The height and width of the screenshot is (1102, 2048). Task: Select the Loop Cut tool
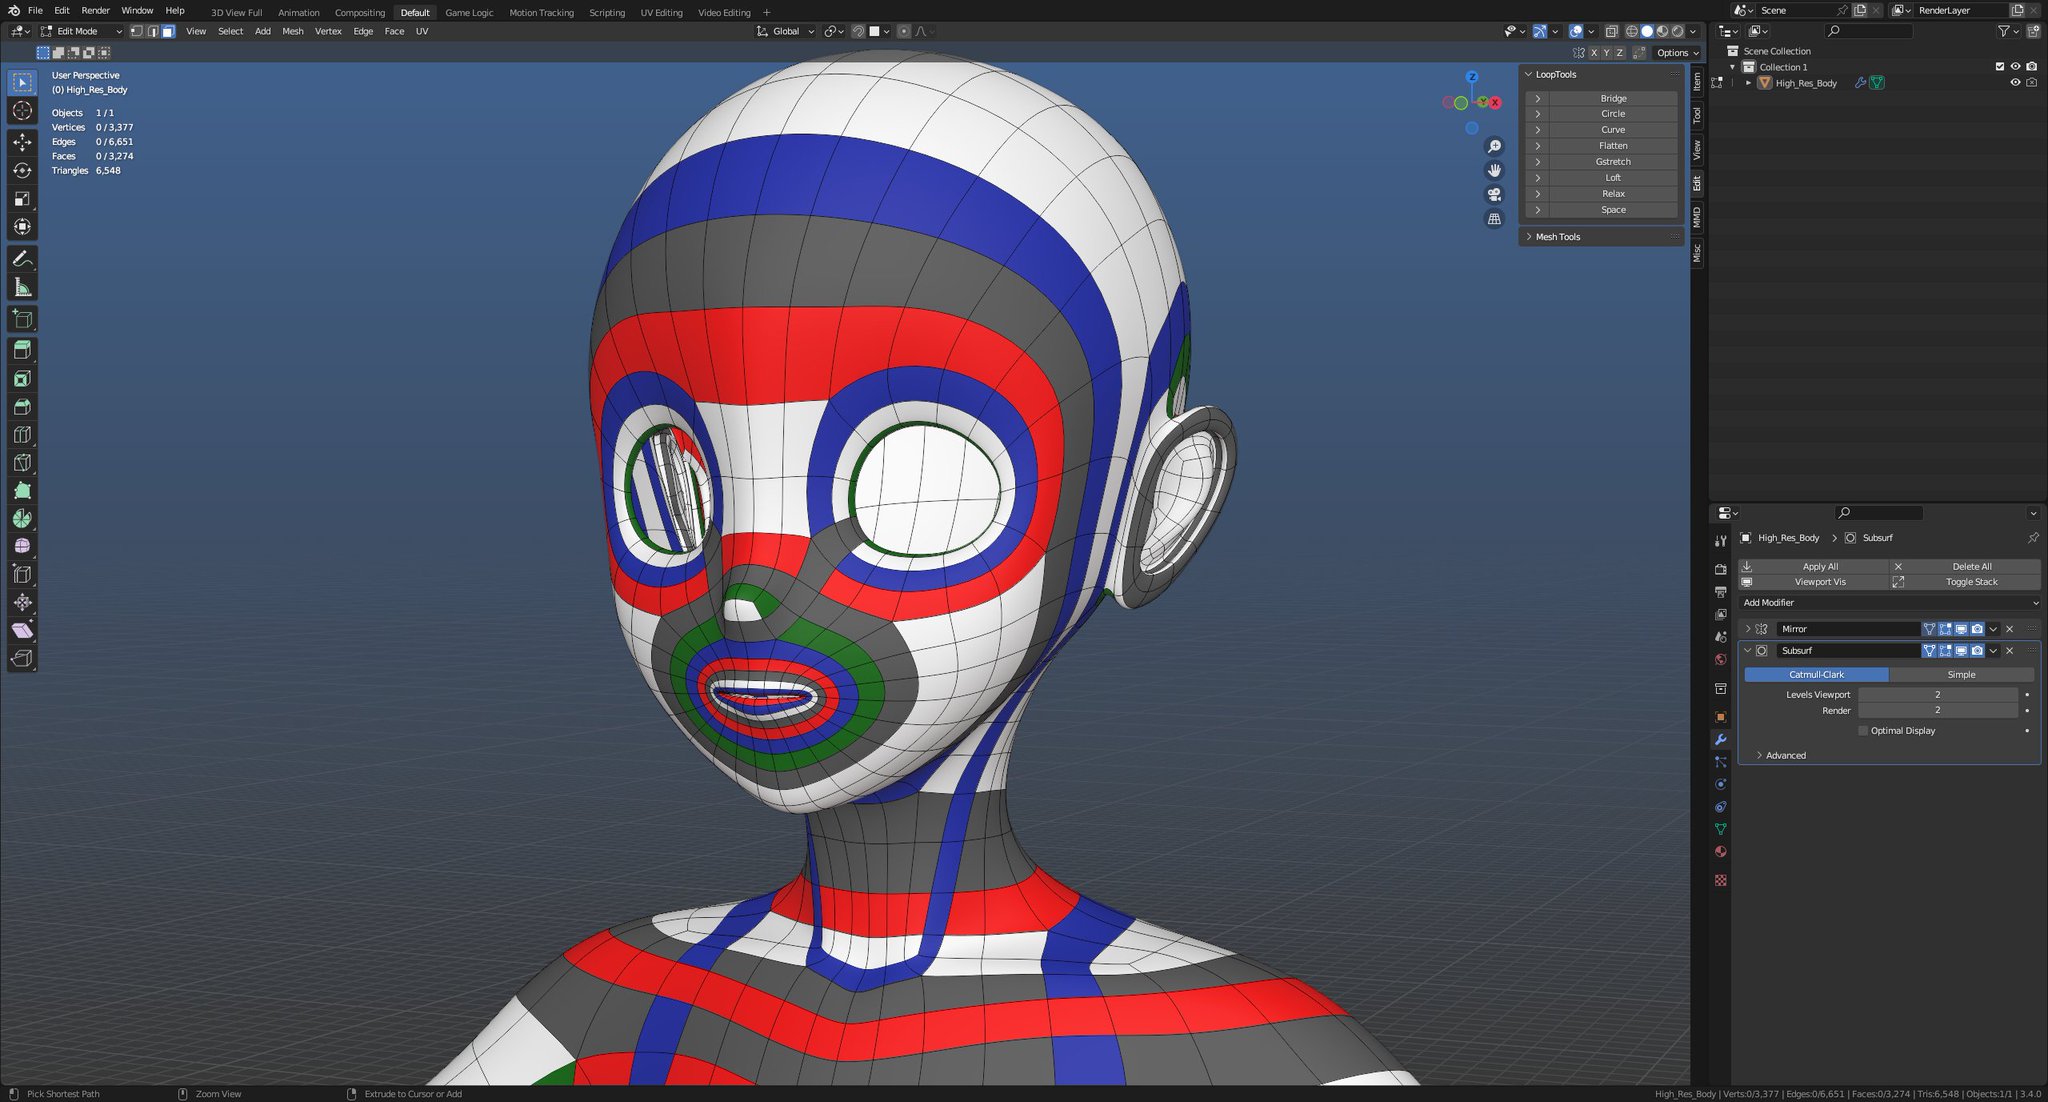point(22,435)
